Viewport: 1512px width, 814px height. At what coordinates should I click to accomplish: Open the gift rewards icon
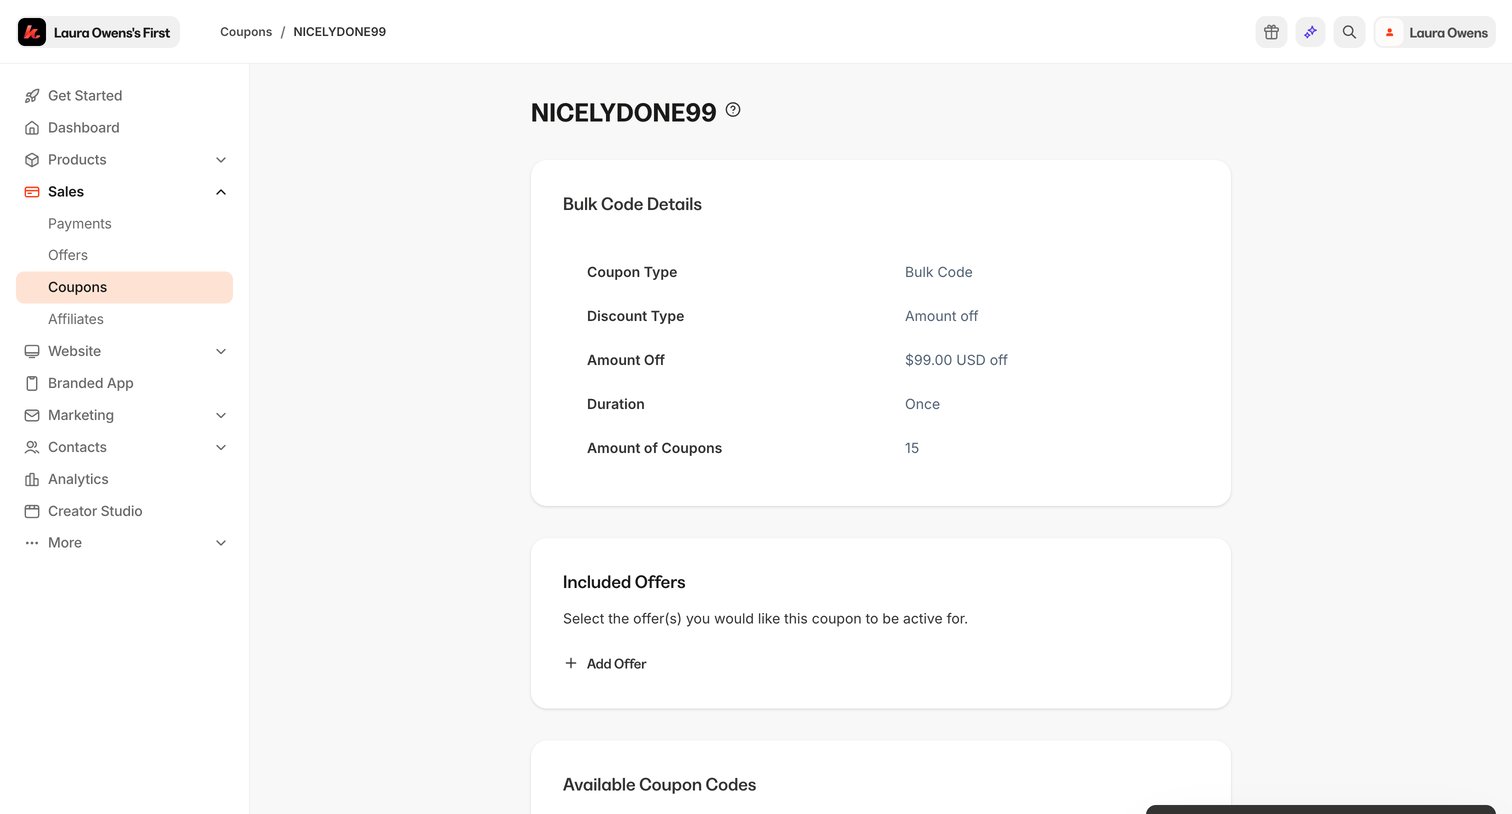[x=1271, y=32]
